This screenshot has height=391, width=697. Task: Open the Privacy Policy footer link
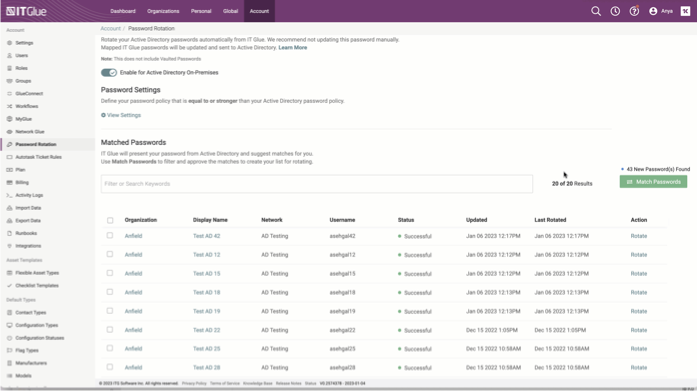[194, 383]
